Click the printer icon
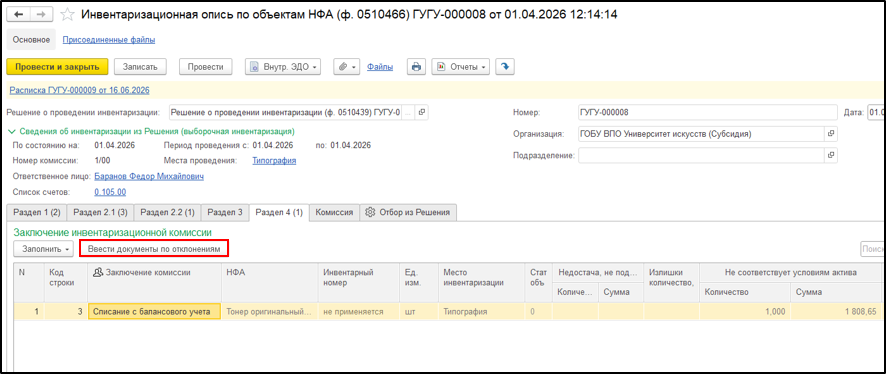This screenshot has height=374, width=886. pos(416,67)
